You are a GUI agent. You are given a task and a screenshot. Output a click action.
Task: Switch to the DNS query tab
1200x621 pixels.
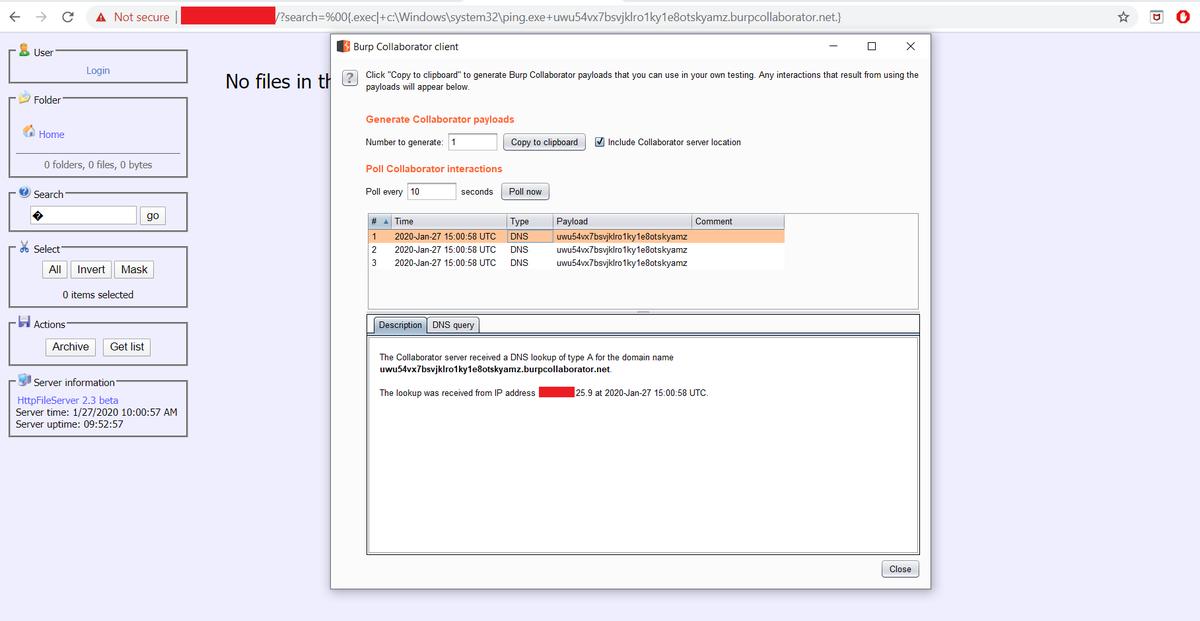[453, 325]
